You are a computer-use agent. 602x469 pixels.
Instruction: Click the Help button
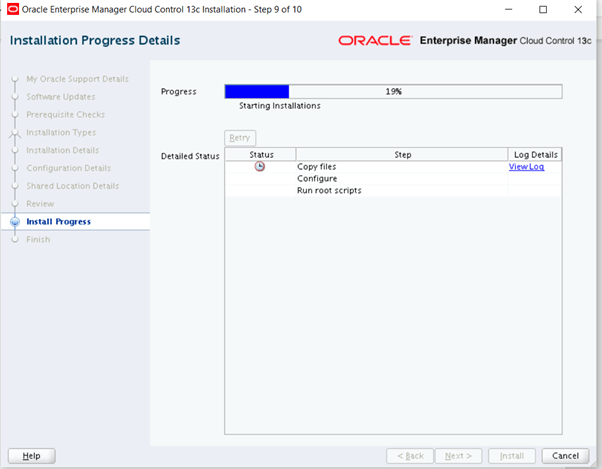pyautogui.click(x=31, y=455)
